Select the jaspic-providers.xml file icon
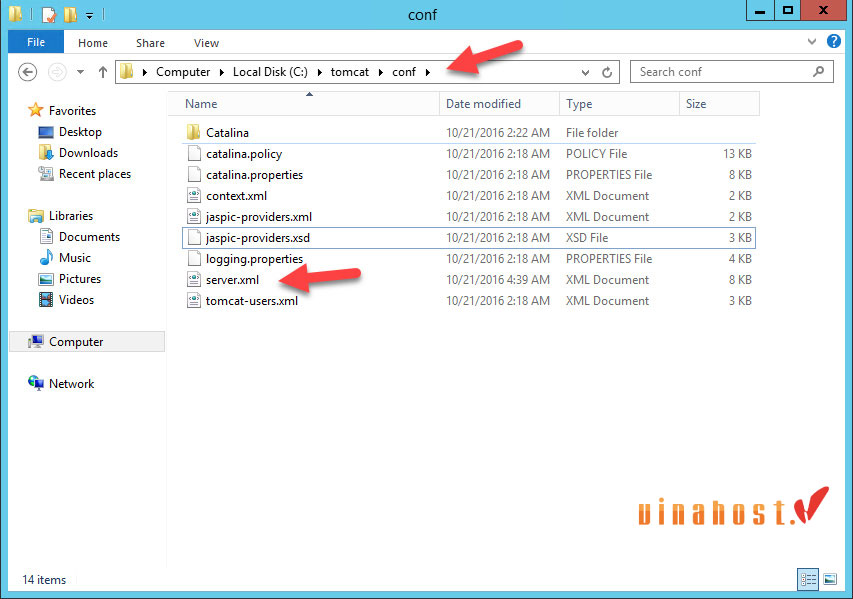 point(194,217)
